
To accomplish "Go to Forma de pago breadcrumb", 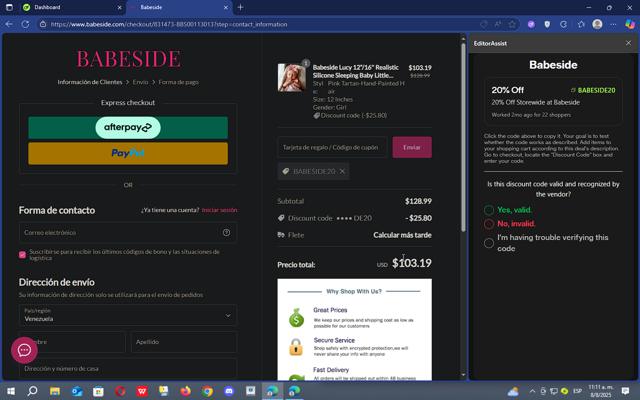I will pos(178,82).
